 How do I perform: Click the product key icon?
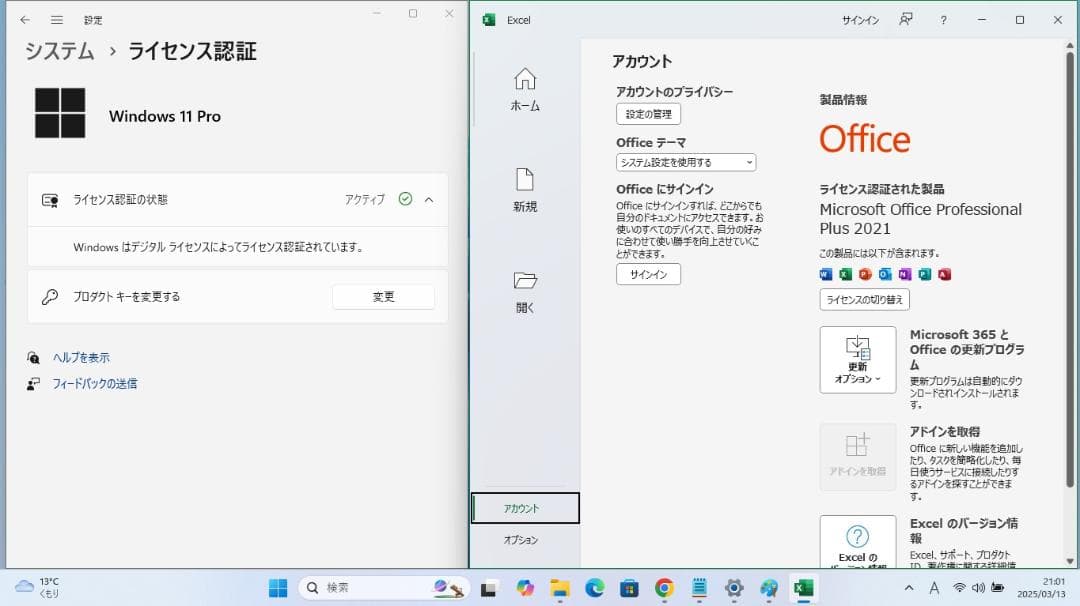click(50, 297)
